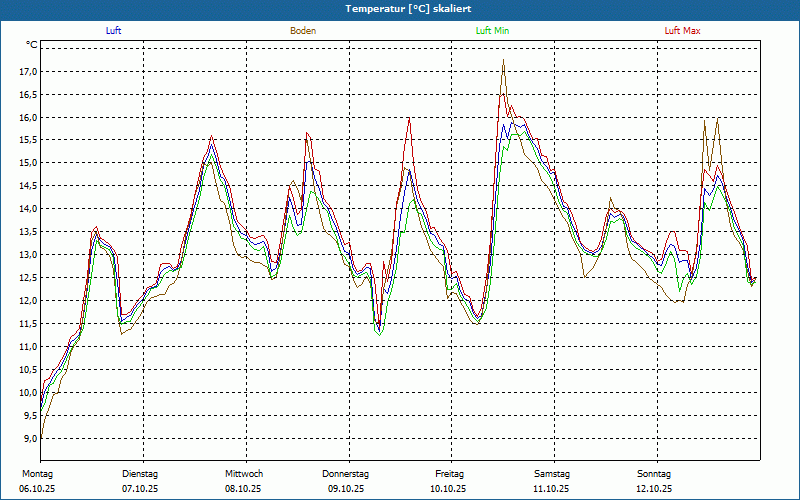The height and width of the screenshot is (500, 800).
Task: Click the 'Luft Max' legend entry
Action: (683, 31)
